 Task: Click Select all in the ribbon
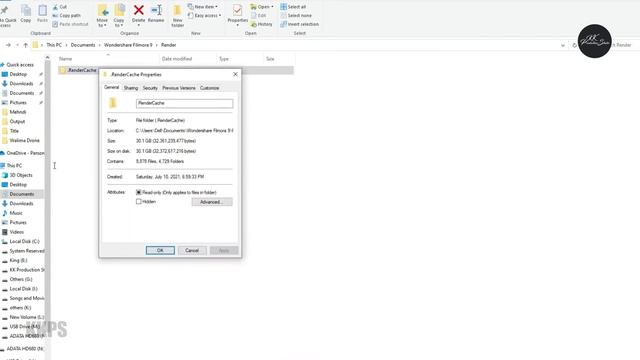point(293,7)
